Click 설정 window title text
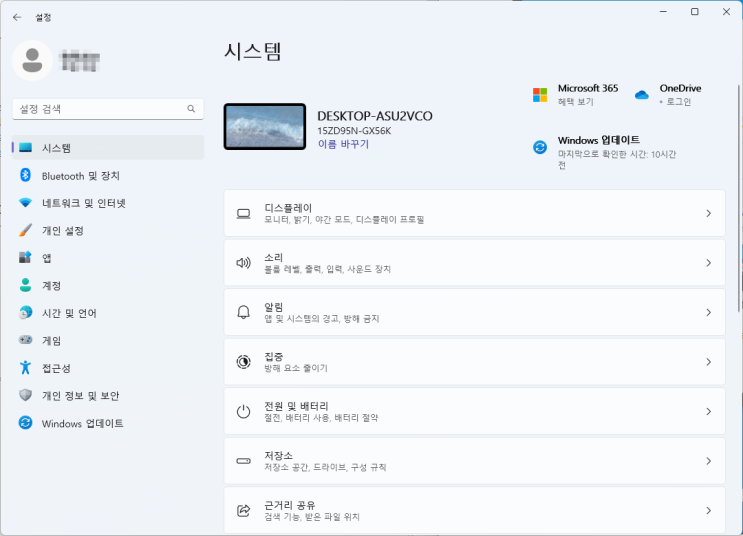743x536 pixels. tap(43, 18)
